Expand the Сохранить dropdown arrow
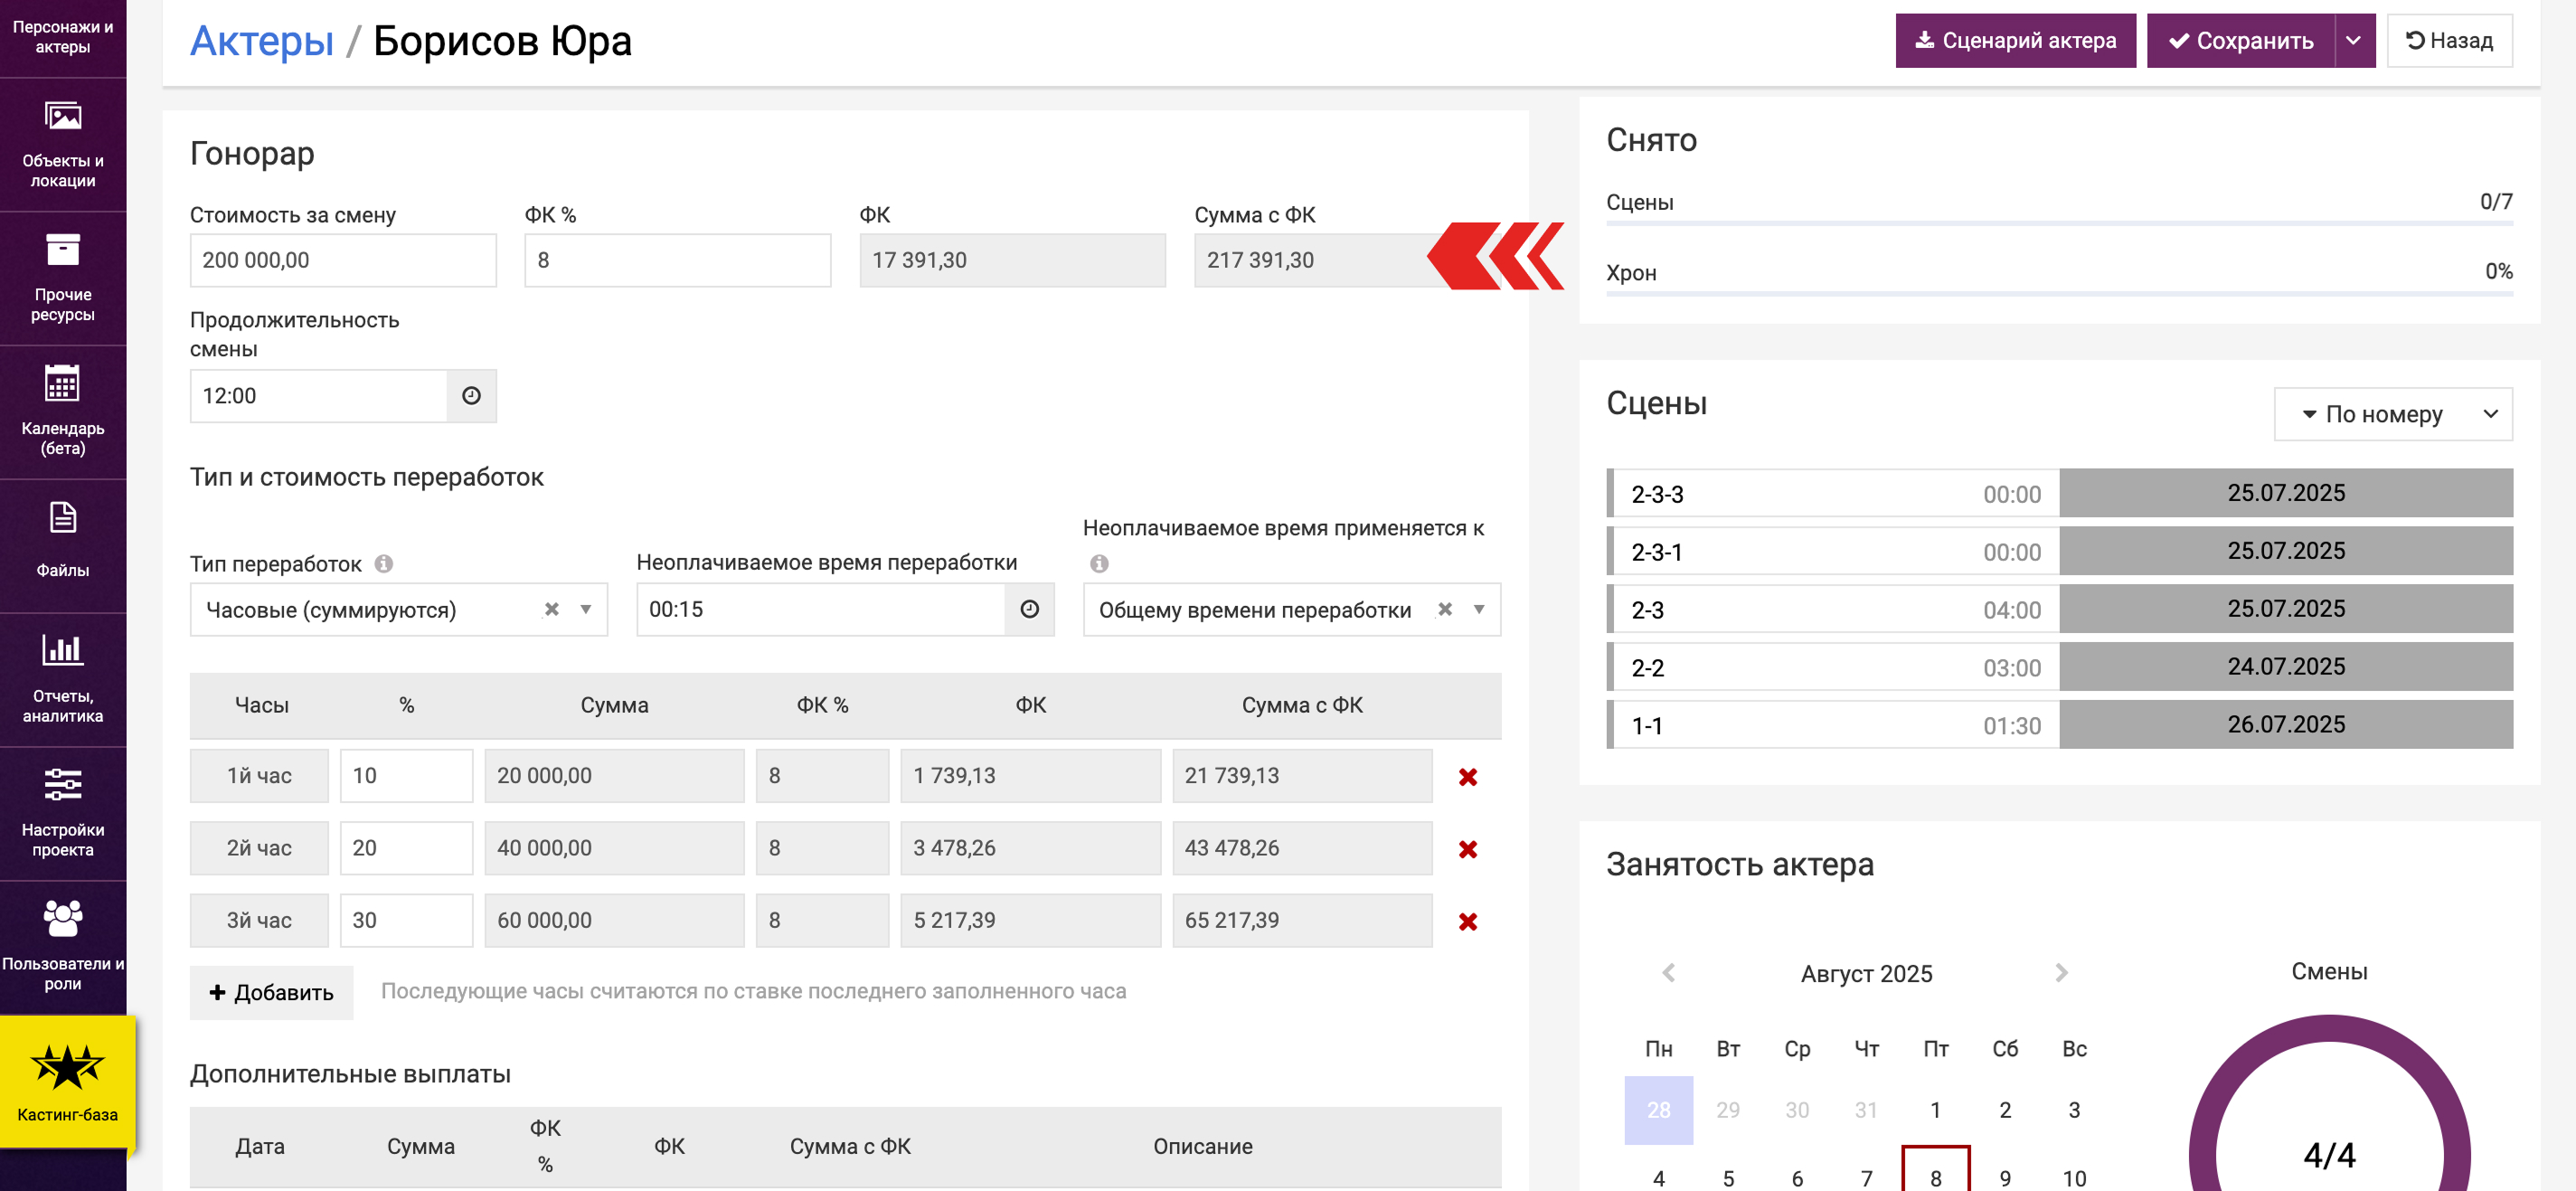The height and width of the screenshot is (1191, 2576). click(2355, 41)
